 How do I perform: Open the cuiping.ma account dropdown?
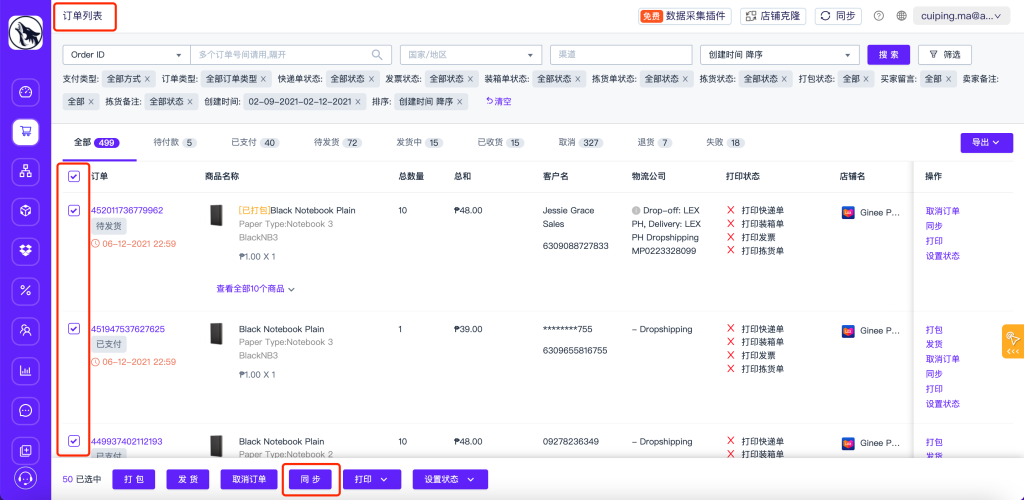961,16
